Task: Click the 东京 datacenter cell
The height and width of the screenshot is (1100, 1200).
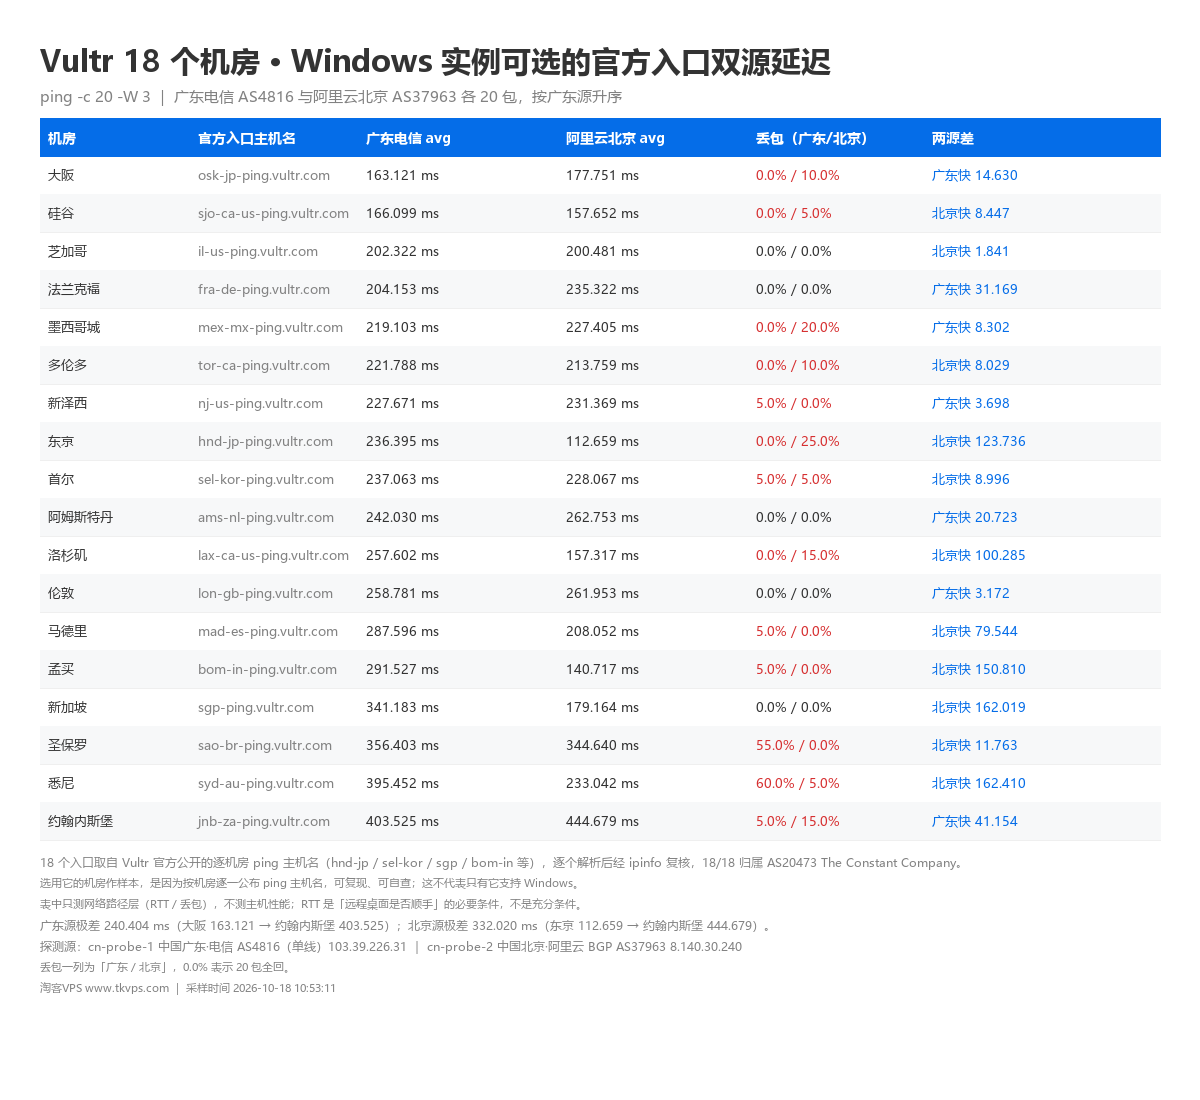Action: [x=61, y=441]
